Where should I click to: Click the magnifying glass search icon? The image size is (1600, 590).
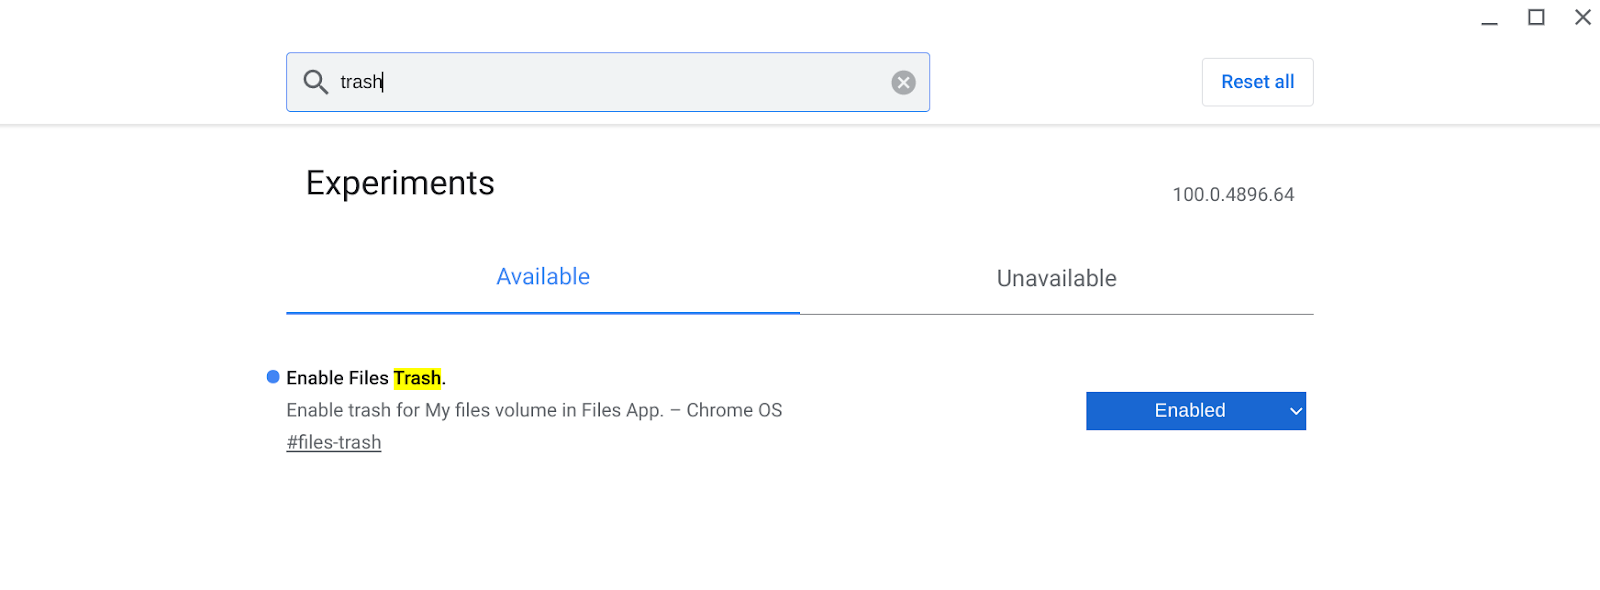(315, 82)
